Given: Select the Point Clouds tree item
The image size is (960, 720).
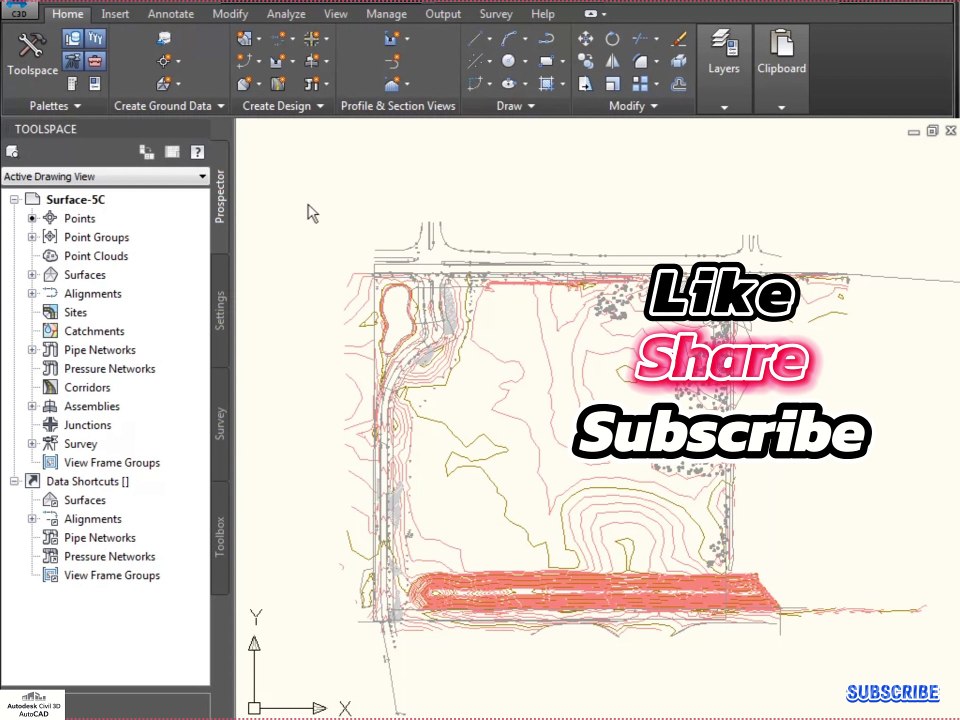Looking at the screenshot, I should pyautogui.click(x=96, y=256).
